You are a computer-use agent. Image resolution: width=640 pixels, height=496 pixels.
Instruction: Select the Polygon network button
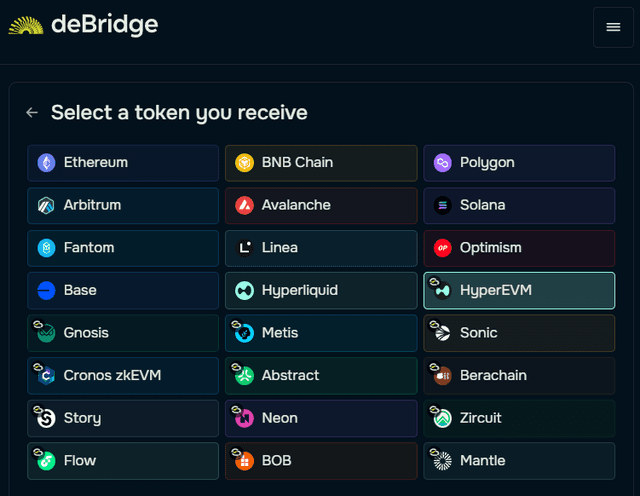(x=519, y=163)
